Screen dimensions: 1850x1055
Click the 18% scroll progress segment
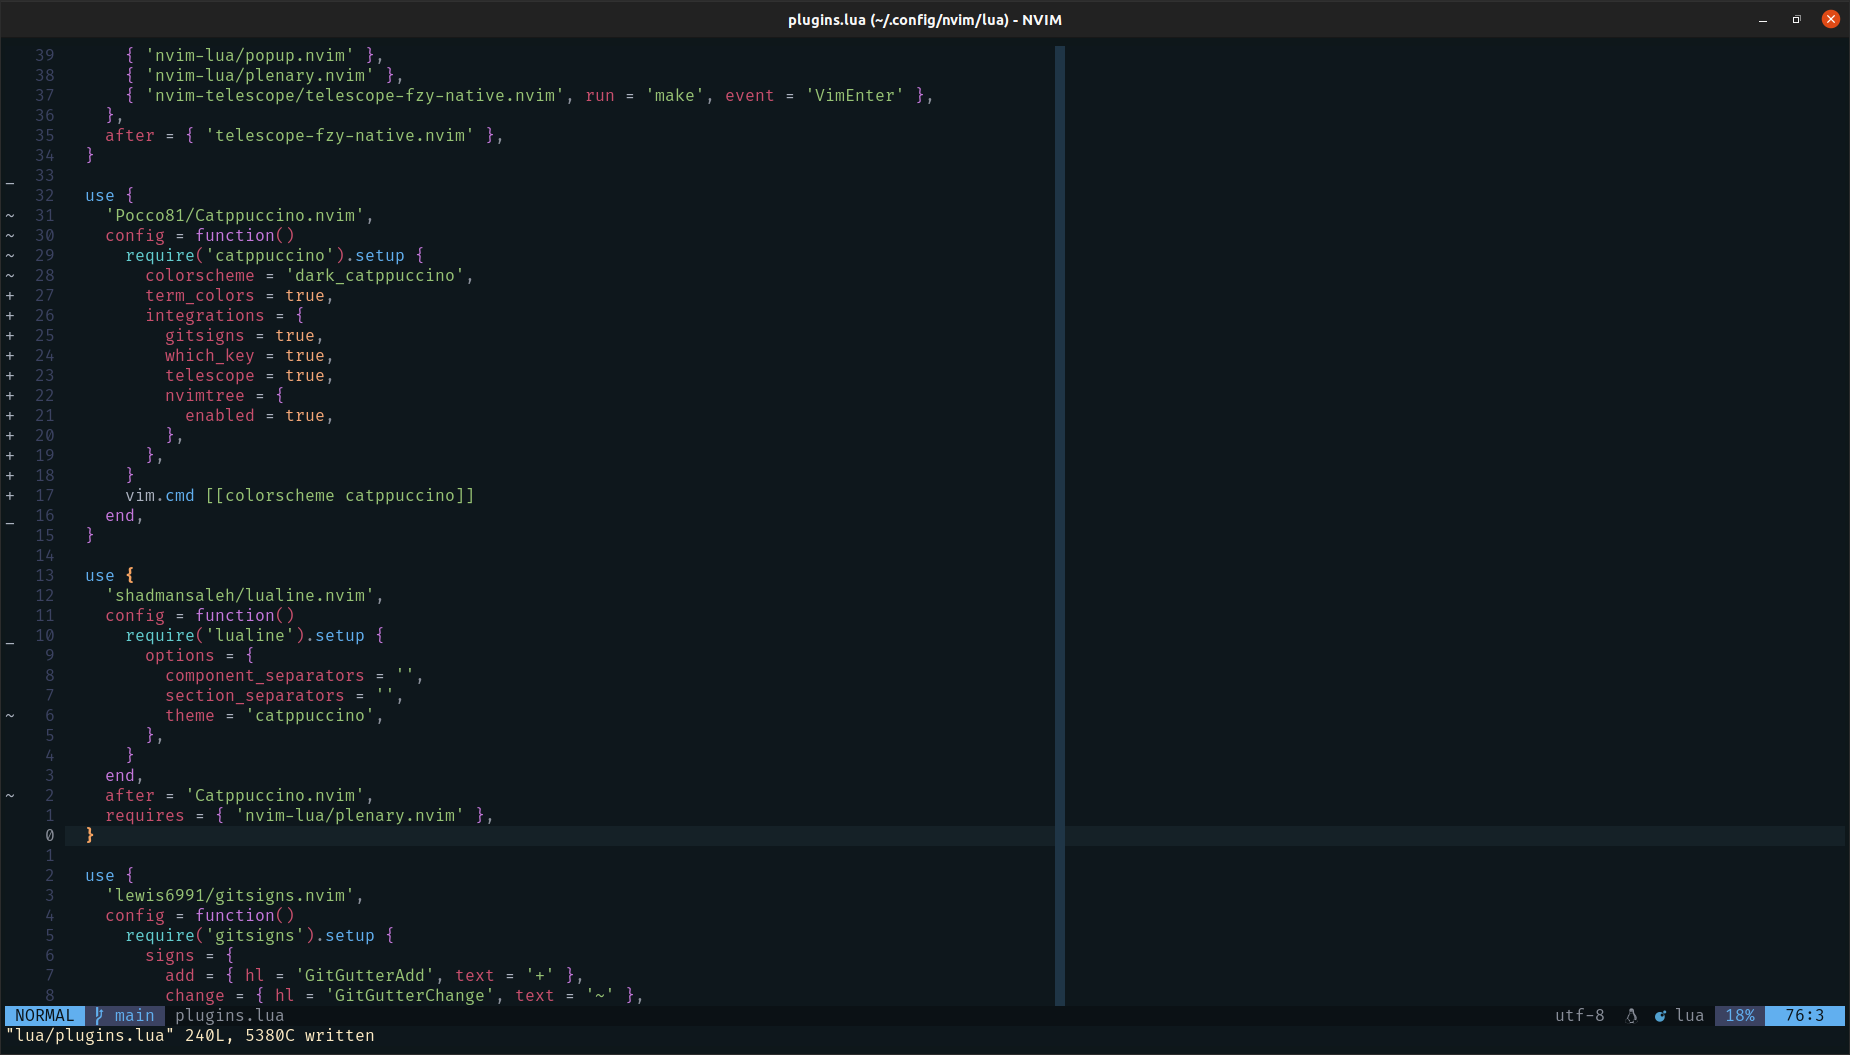pyautogui.click(x=1740, y=1015)
